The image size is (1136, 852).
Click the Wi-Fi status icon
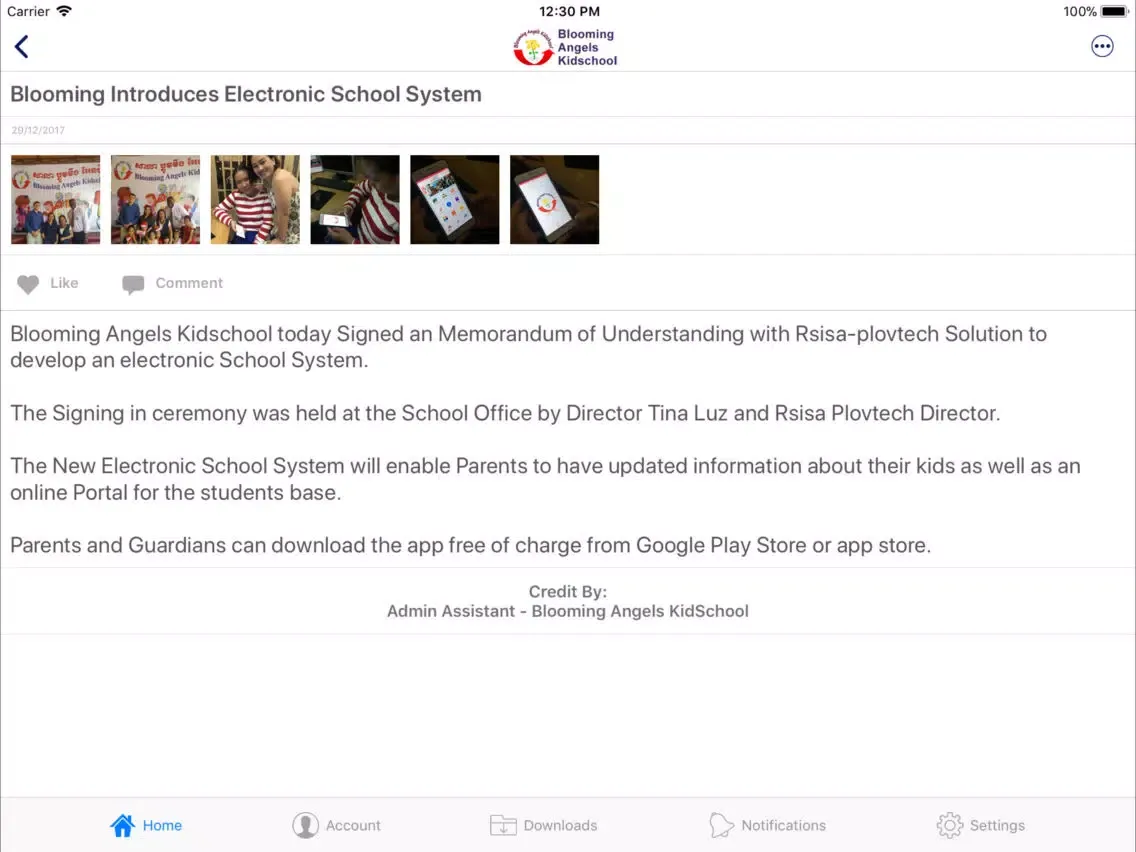click(64, 11)
